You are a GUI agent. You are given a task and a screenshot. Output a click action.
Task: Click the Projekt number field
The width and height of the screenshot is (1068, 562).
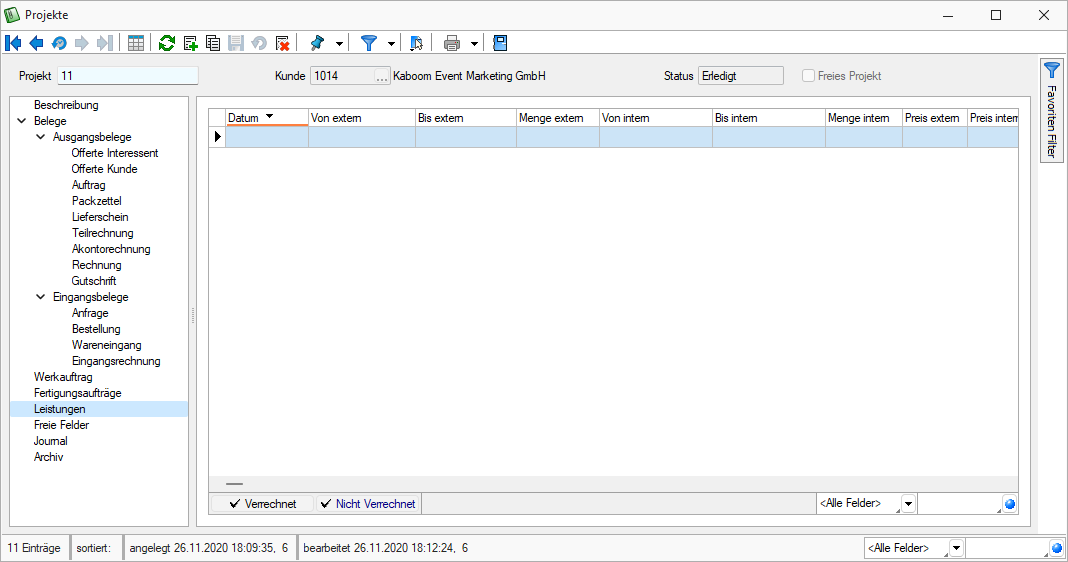click(128, 76)
